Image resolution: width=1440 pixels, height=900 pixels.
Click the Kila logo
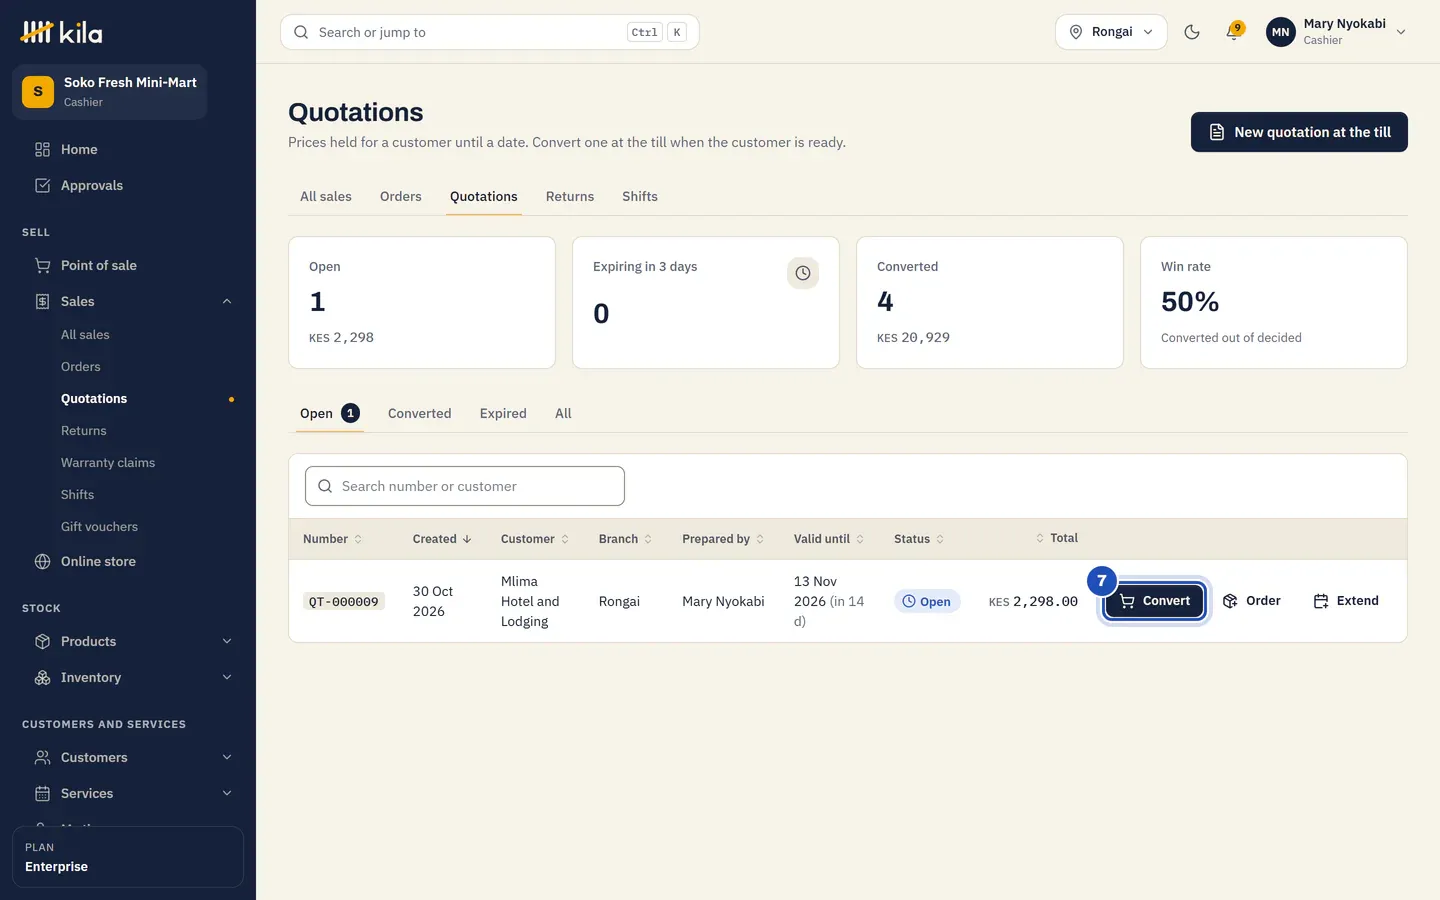61,32
